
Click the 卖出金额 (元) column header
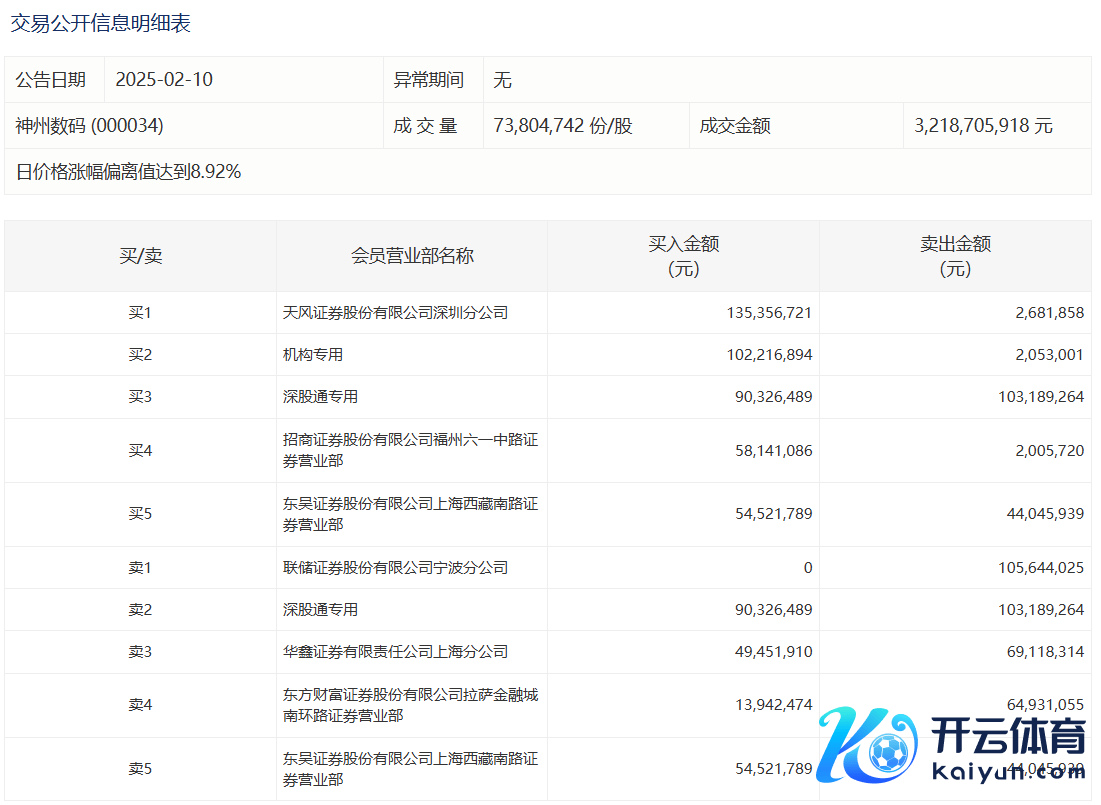[955, 256]
